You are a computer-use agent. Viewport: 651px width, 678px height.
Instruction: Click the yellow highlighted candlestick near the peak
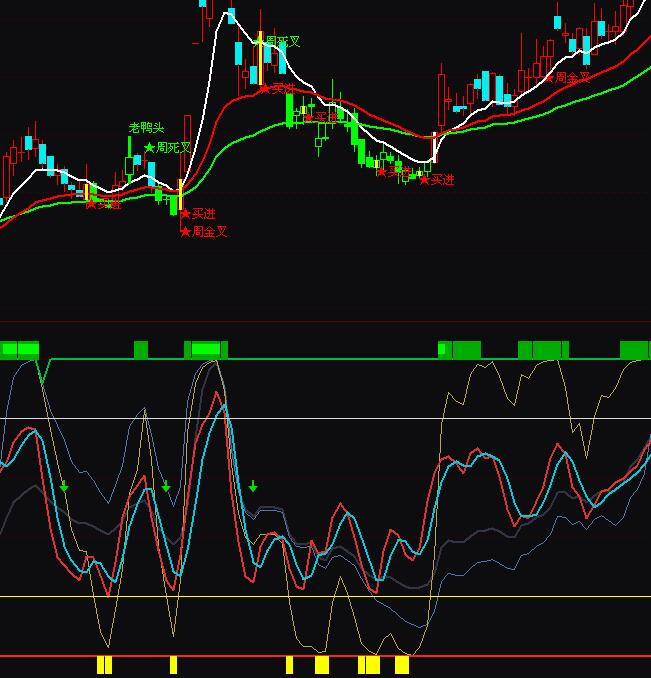pos(260,60)
